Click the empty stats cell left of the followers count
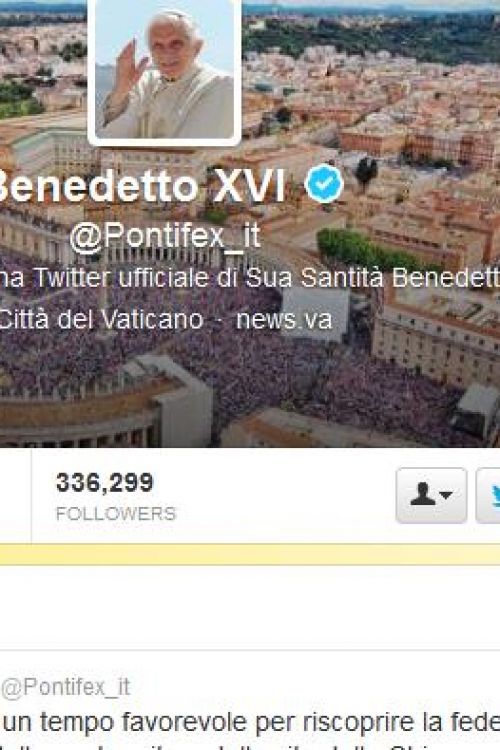This screenshot has height=750, width=500. coord(15,496)
